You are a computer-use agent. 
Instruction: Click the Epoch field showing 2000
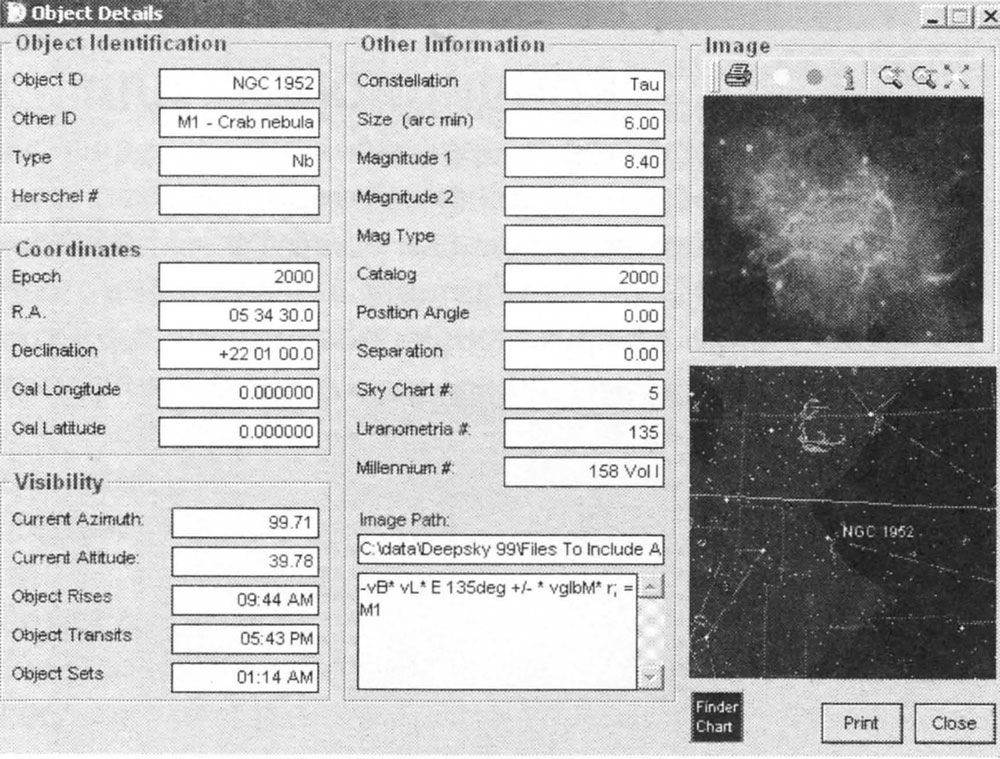239,277
